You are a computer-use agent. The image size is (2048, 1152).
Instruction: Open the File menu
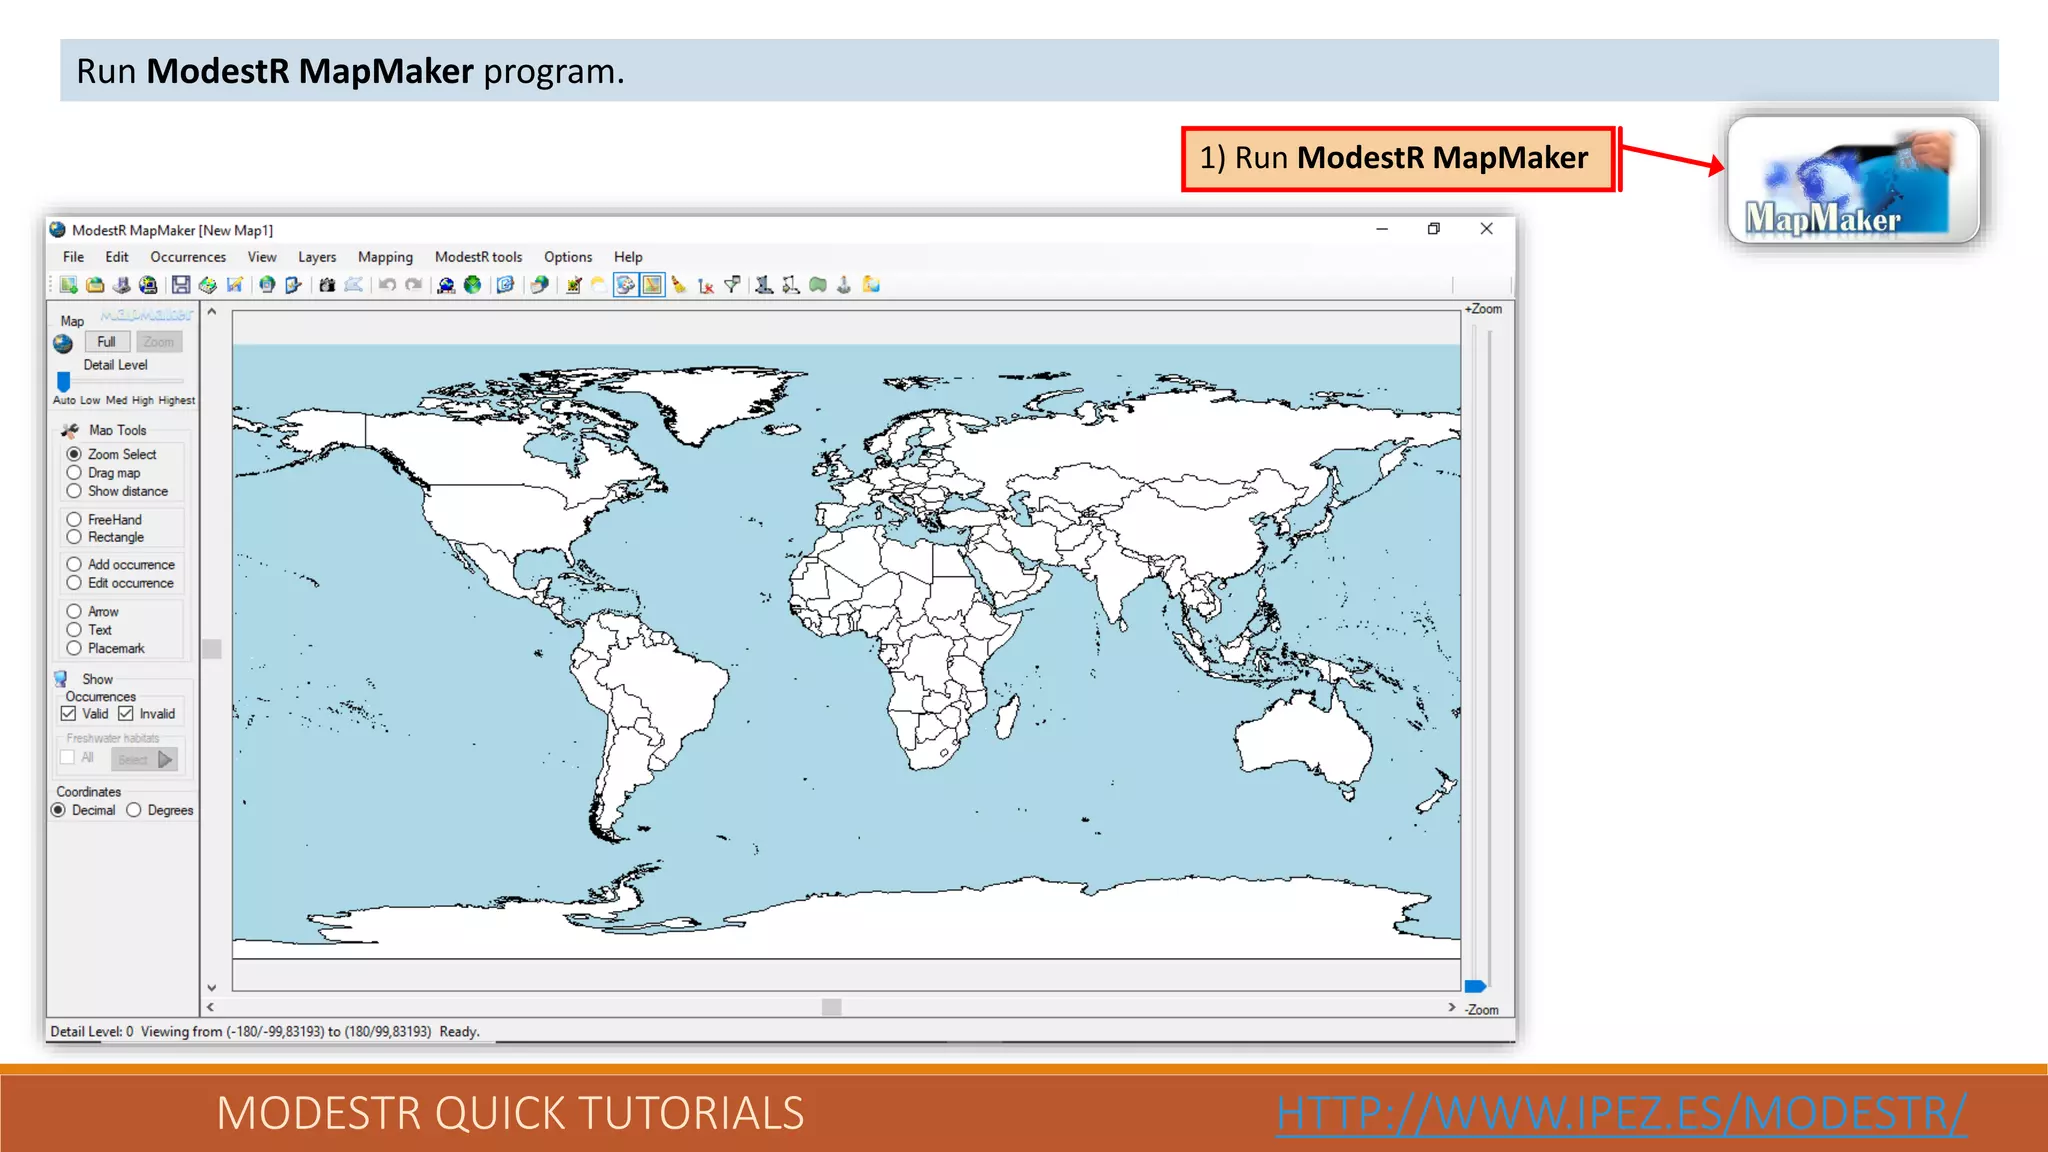[74, 257]
